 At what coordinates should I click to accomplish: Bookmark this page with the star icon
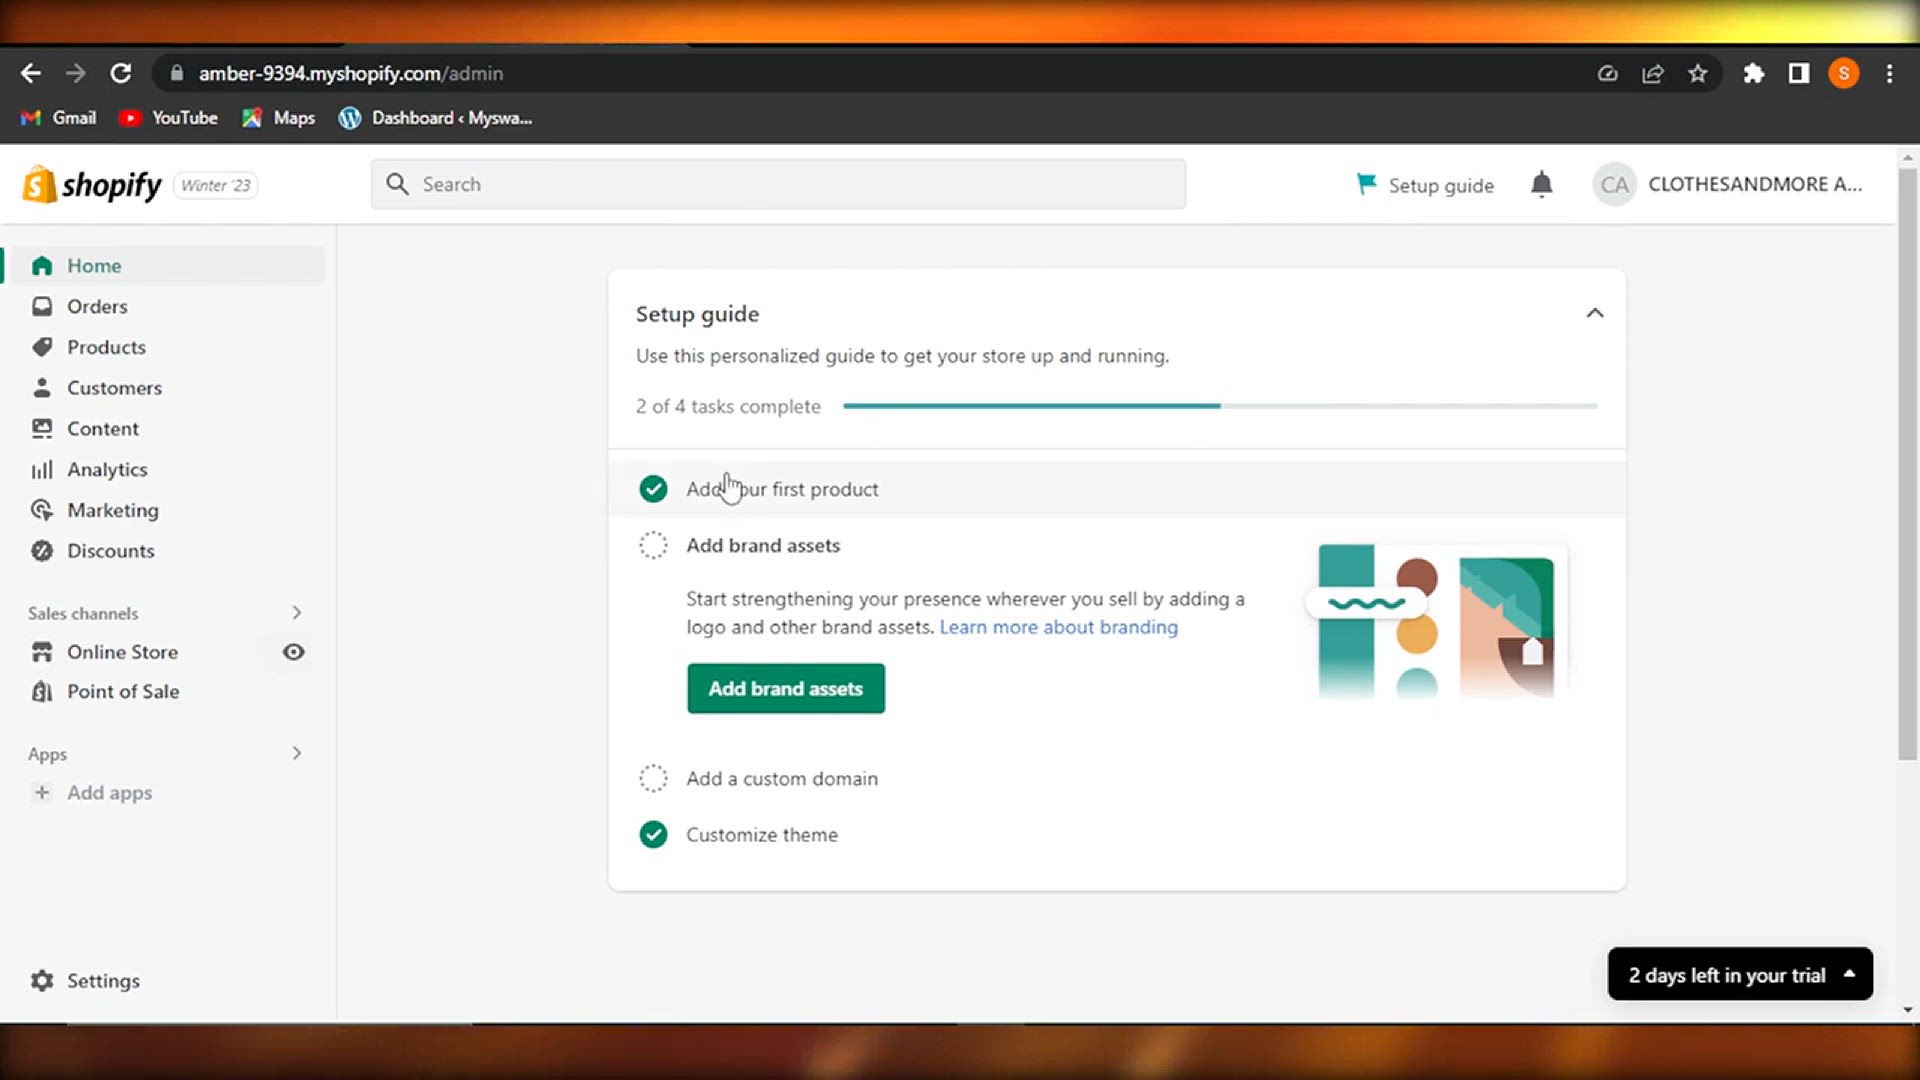[x=1698, y=73]
